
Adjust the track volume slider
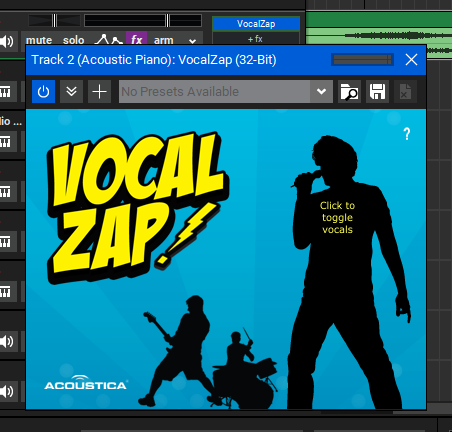tap(143, 20)
